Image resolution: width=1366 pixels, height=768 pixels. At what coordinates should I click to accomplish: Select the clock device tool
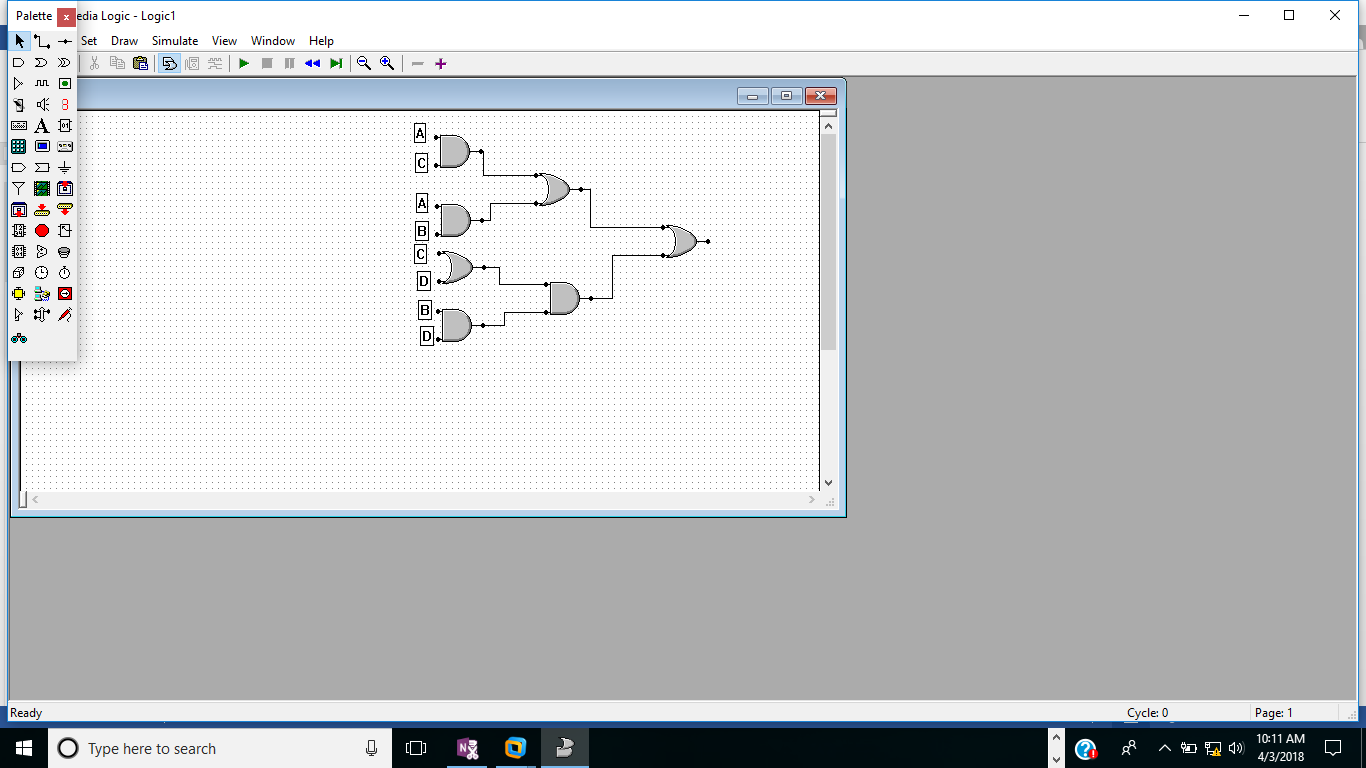[41, 271]
